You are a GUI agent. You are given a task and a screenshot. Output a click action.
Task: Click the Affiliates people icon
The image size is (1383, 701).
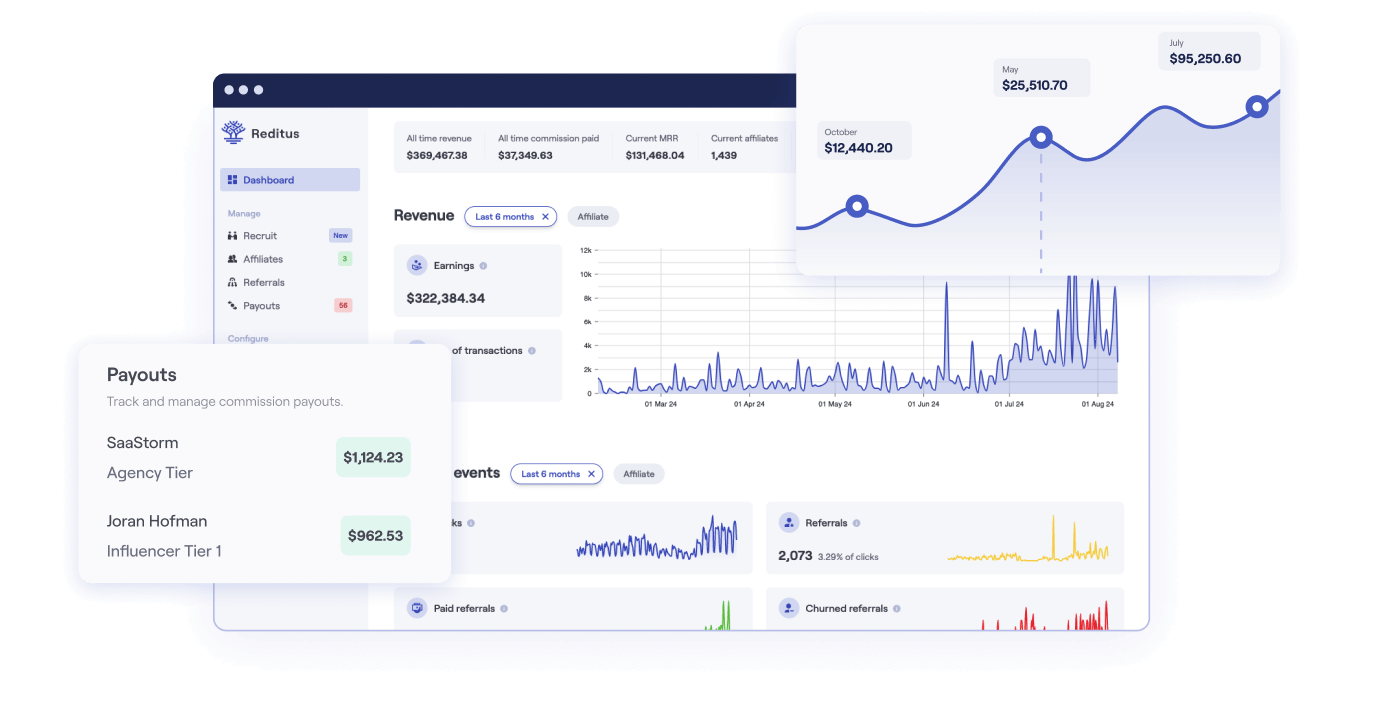(232, 259)
